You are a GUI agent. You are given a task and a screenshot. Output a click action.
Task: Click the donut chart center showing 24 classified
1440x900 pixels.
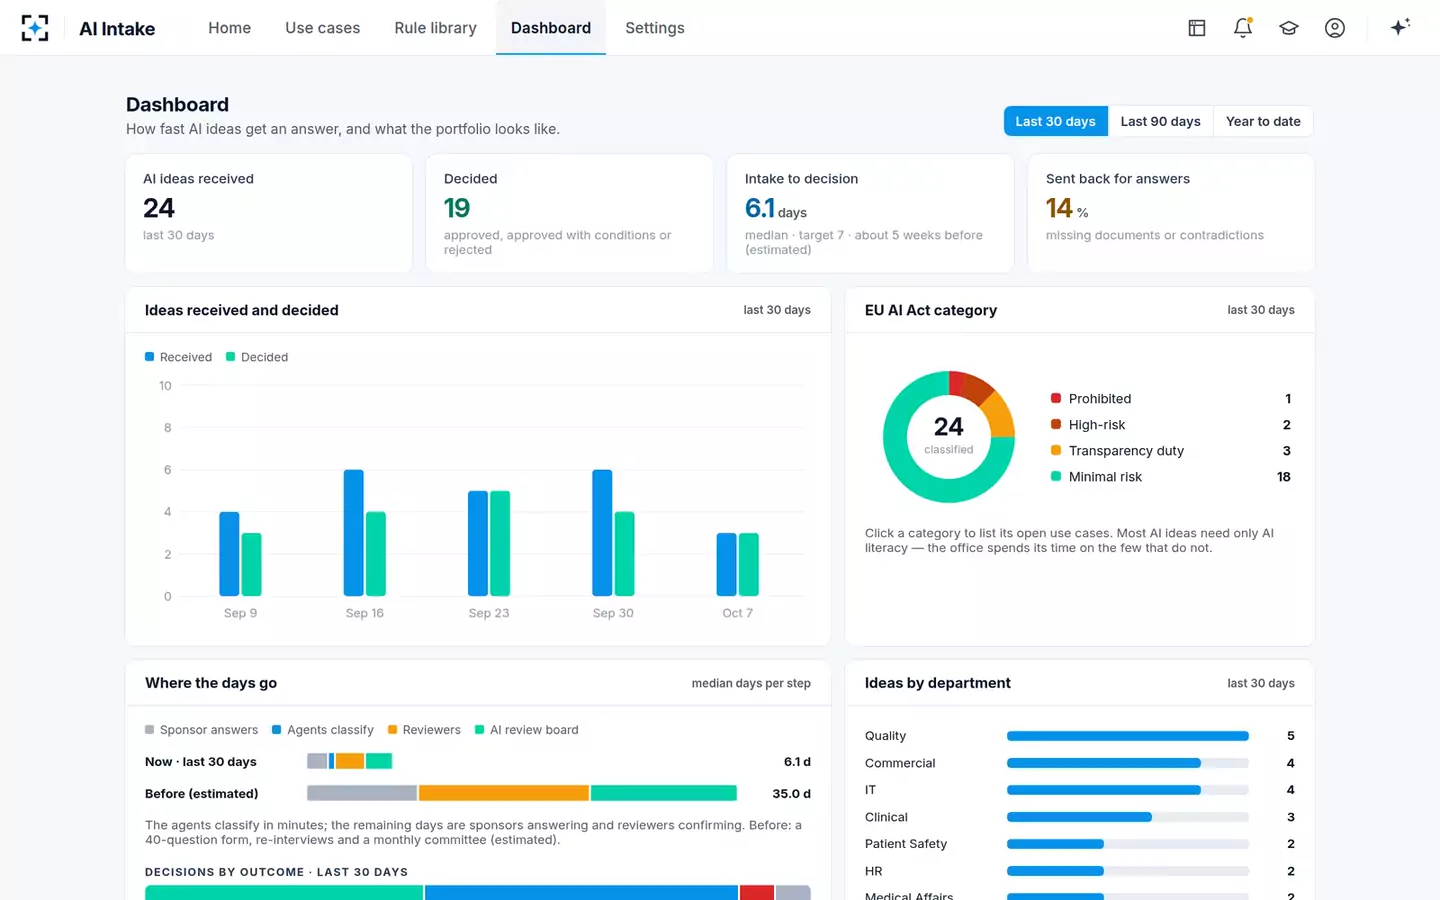click(x=949, y=435)
